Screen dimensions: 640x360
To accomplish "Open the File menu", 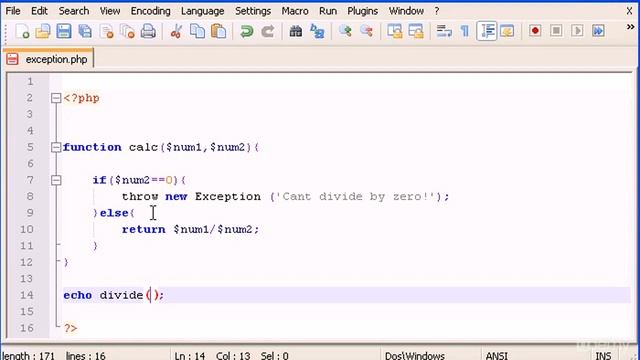I will pyautogui.click(x=13, y=11).
